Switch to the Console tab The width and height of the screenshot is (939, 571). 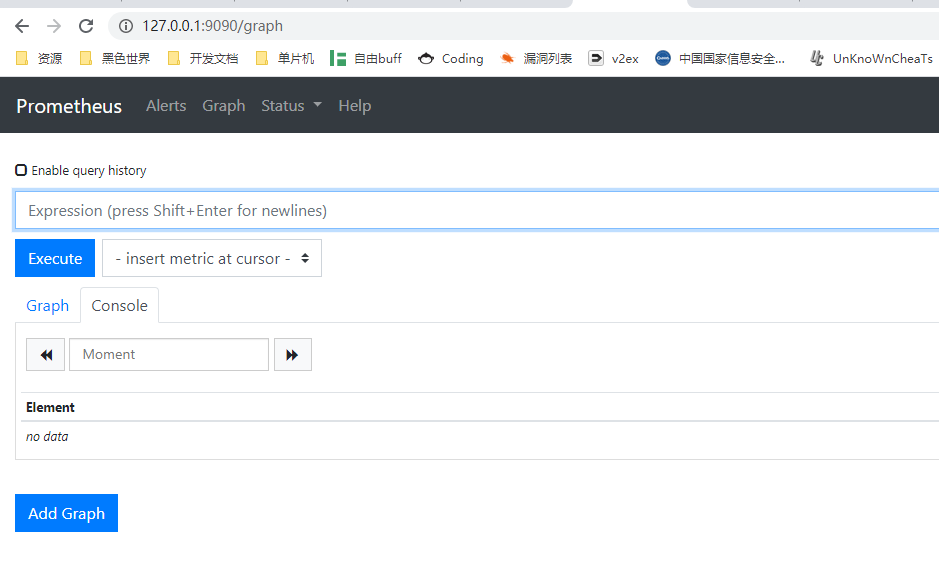tap(119, 306)
